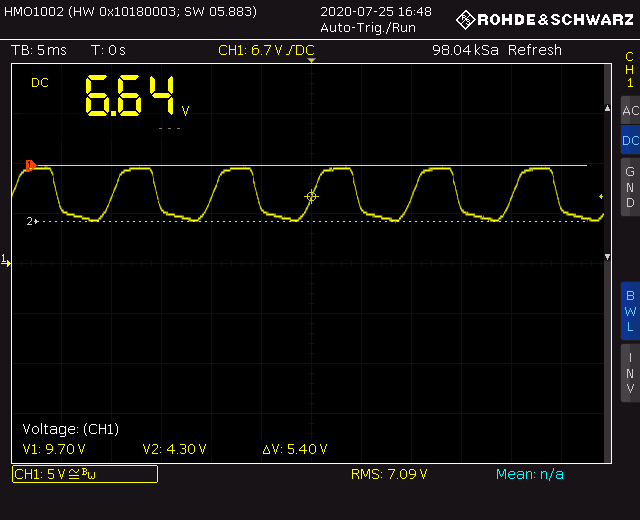The width and height of the screenshot is (640, 520).
Task: Click the up arrow in the side menu
Action: coord(607,108)
